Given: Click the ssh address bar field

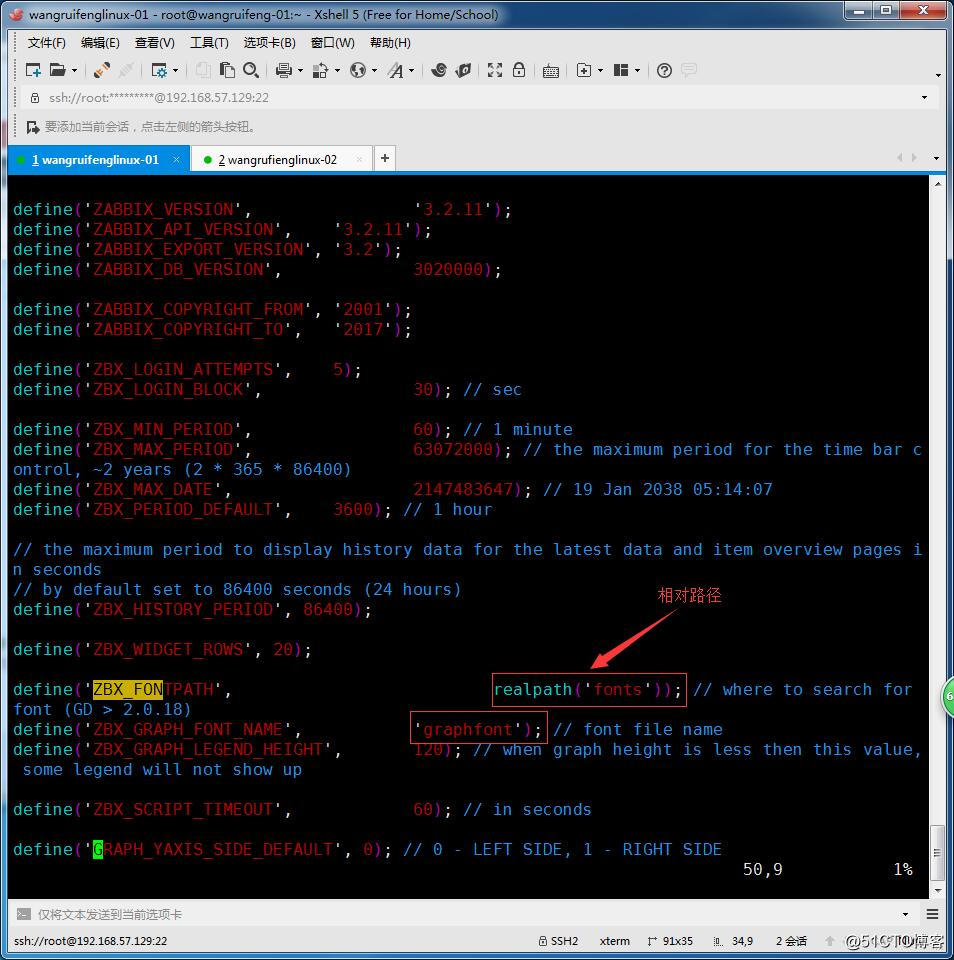Looking at the screenshot, I should 478,97.
